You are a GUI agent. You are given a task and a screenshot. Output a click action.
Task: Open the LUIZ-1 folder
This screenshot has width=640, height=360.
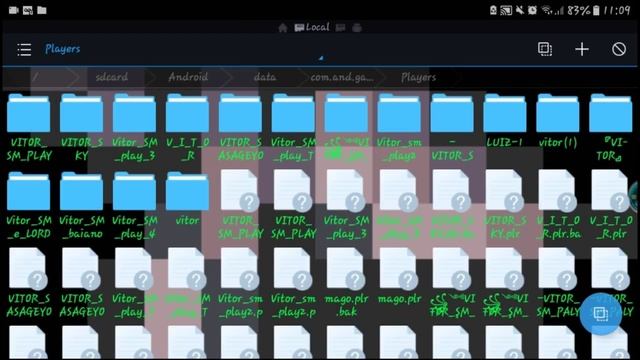pyautogui.click(x=505, y=120)
